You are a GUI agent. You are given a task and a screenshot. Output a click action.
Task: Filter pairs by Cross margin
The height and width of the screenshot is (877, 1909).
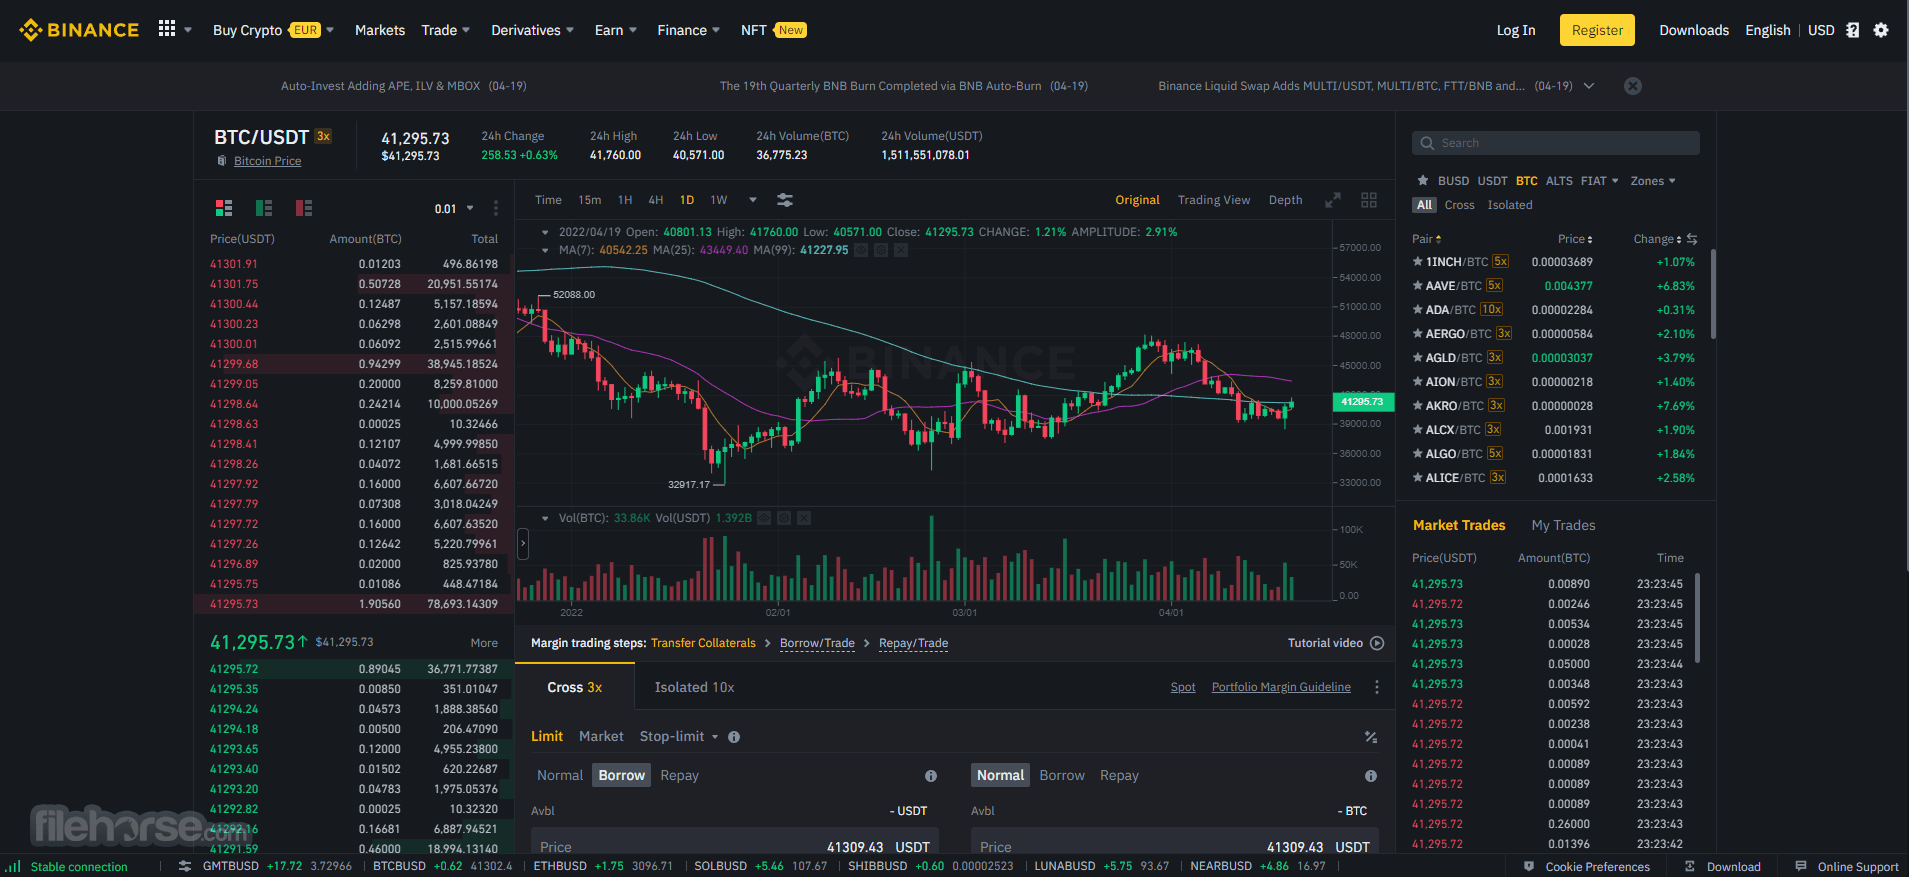click(1459, 205)
